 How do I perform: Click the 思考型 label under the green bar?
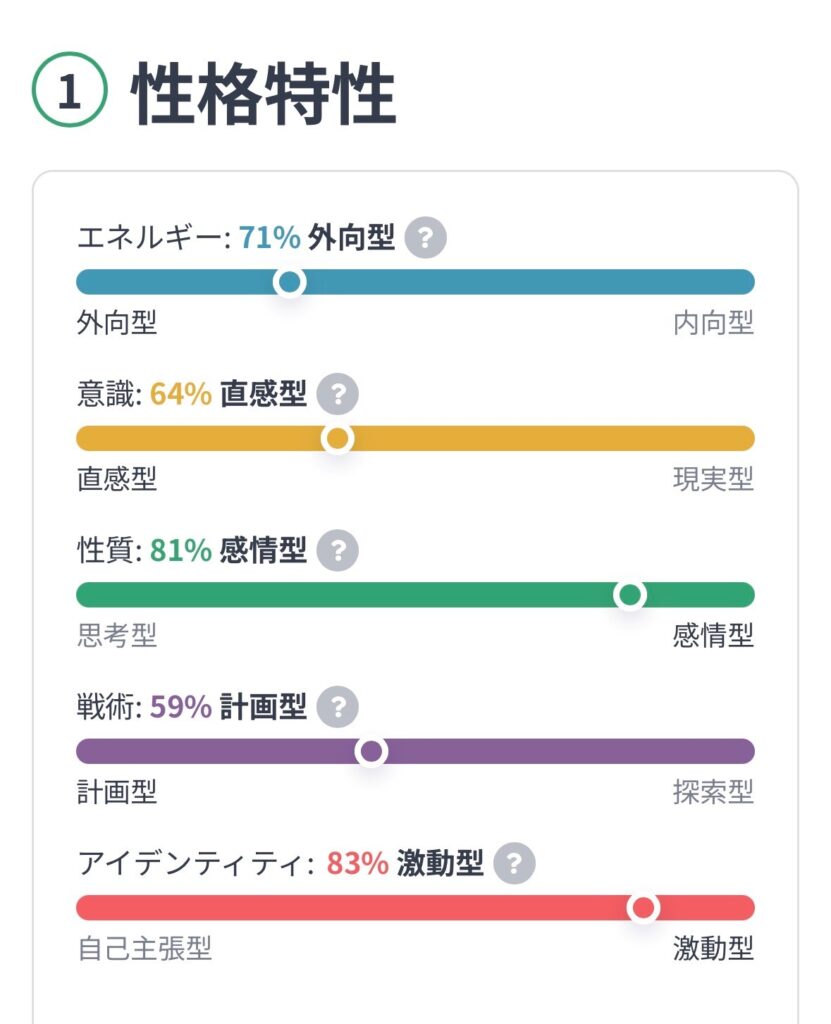pos(117,635)
